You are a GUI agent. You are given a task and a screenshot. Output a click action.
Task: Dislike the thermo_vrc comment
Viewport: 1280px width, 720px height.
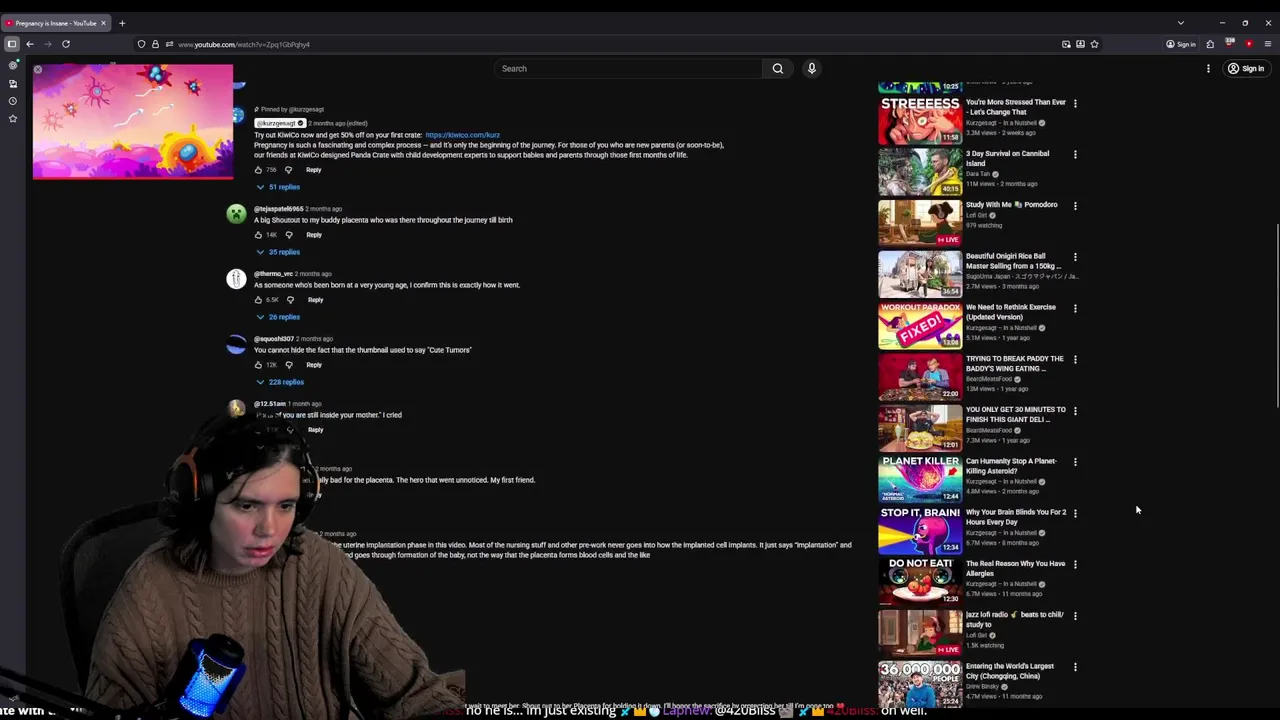pos(290,300)
